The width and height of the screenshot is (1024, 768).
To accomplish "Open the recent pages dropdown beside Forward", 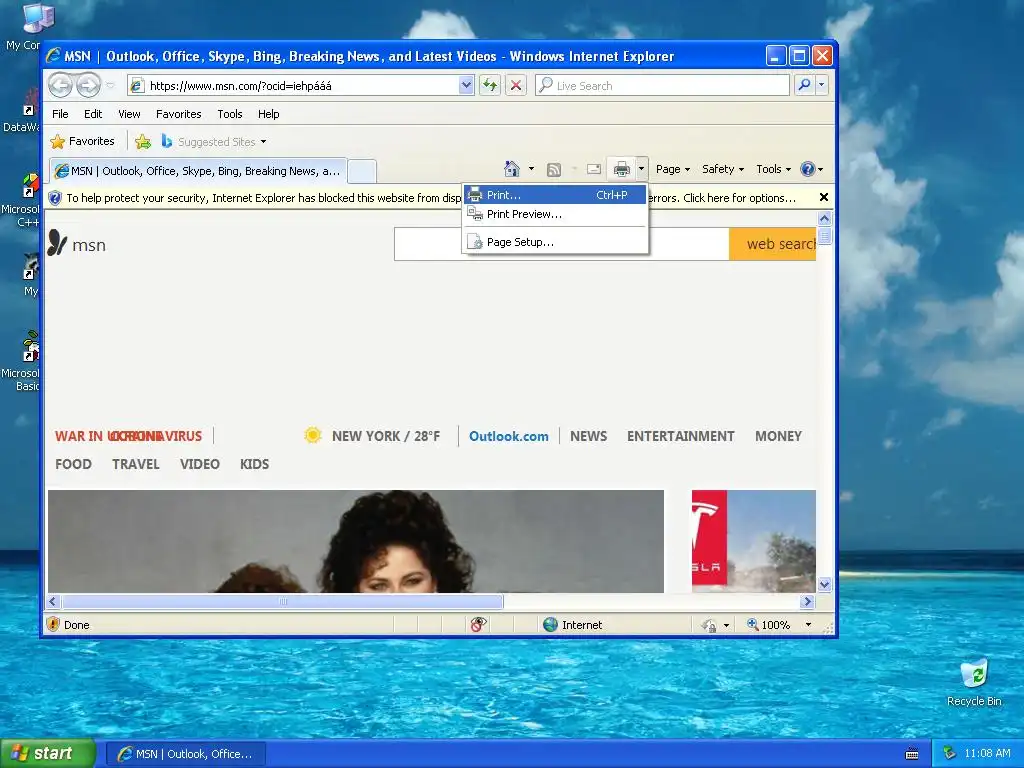I will [x=110, y=86].
